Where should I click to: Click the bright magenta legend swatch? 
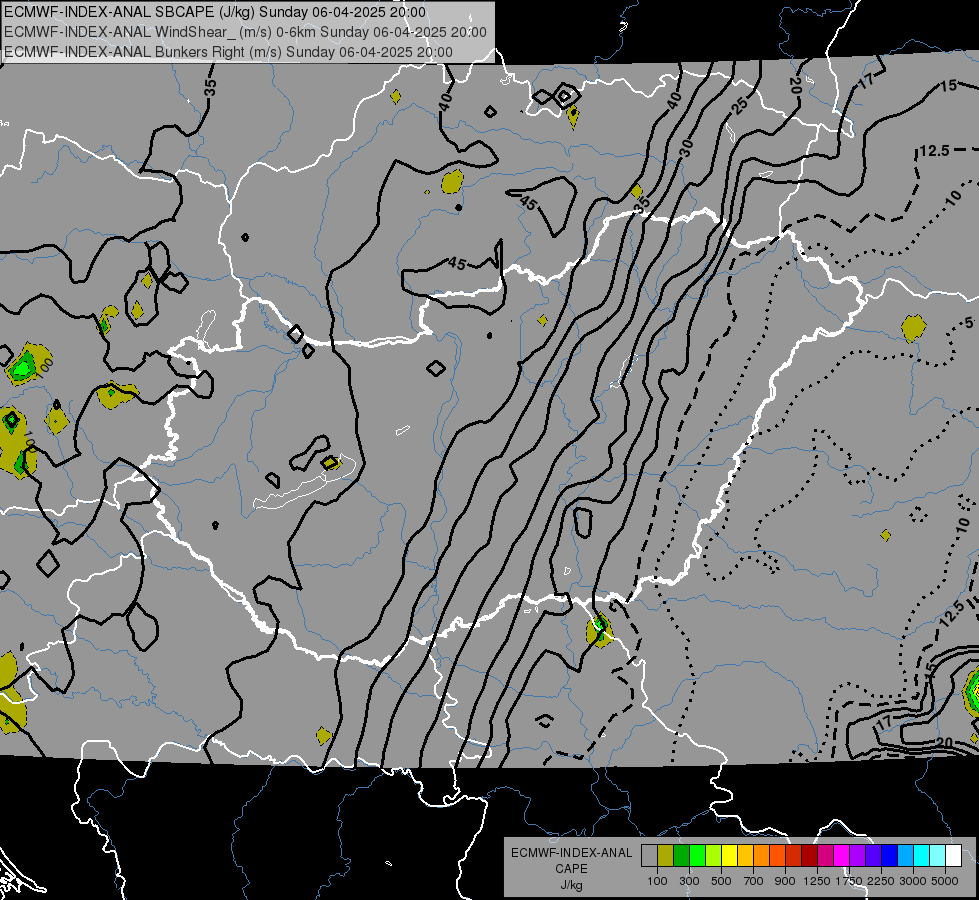coord(842,856)
